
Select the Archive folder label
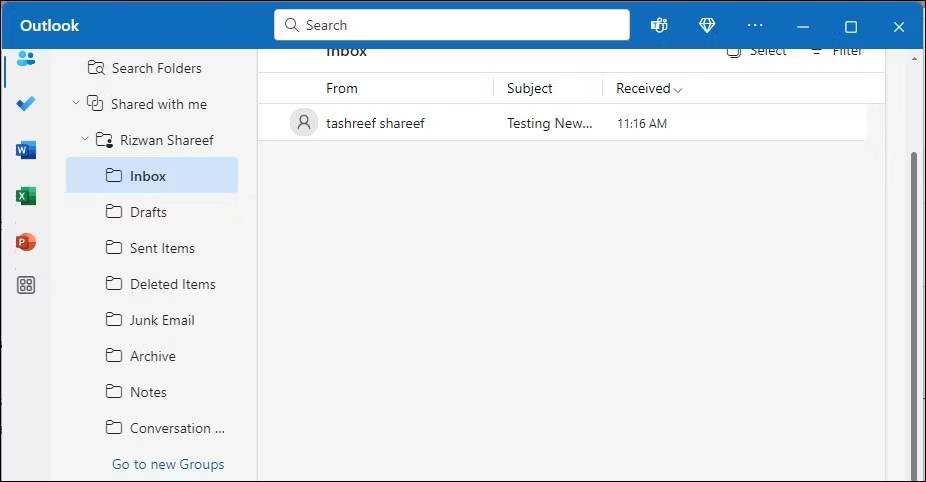pos(152,356)
